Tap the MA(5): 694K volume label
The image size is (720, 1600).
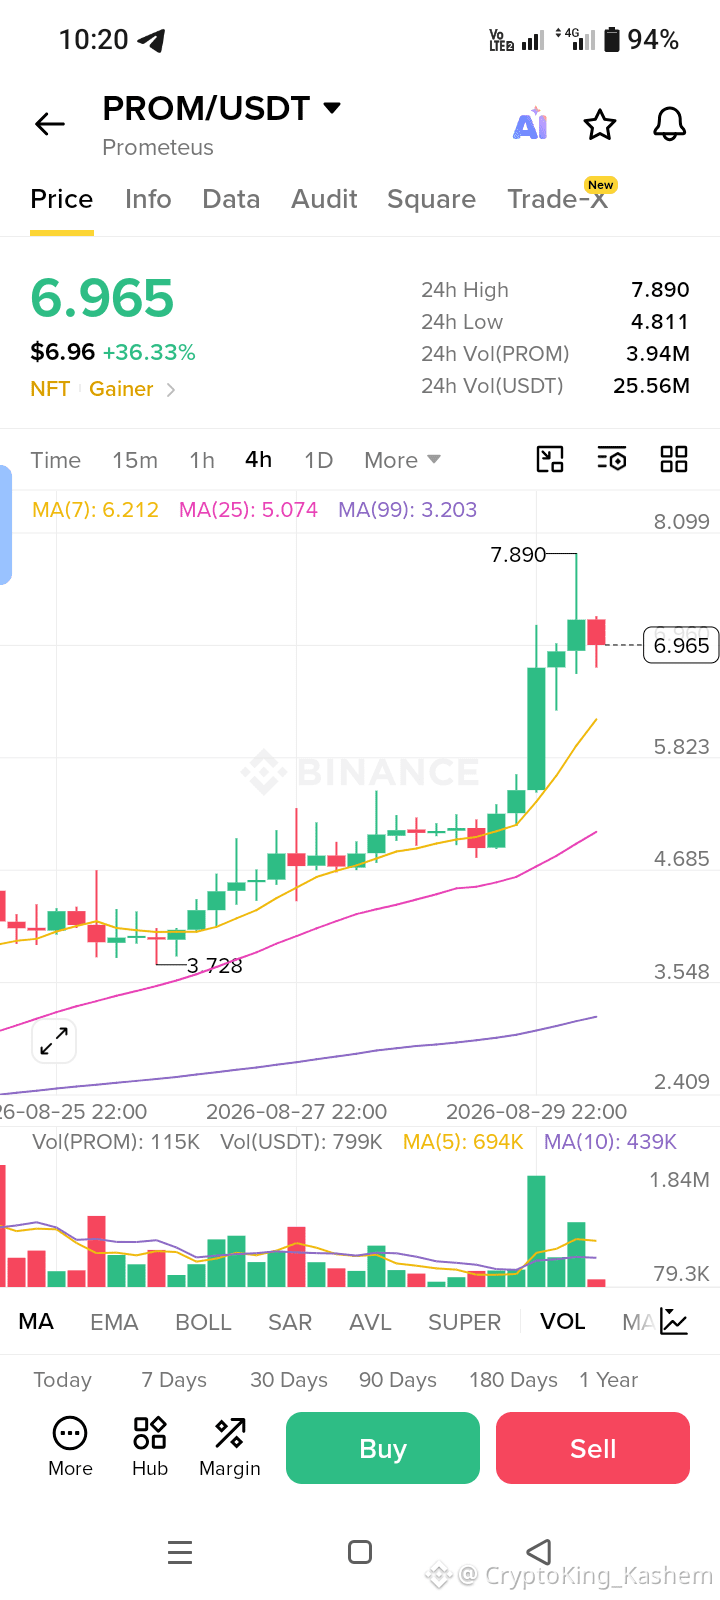coord(463,1142)
